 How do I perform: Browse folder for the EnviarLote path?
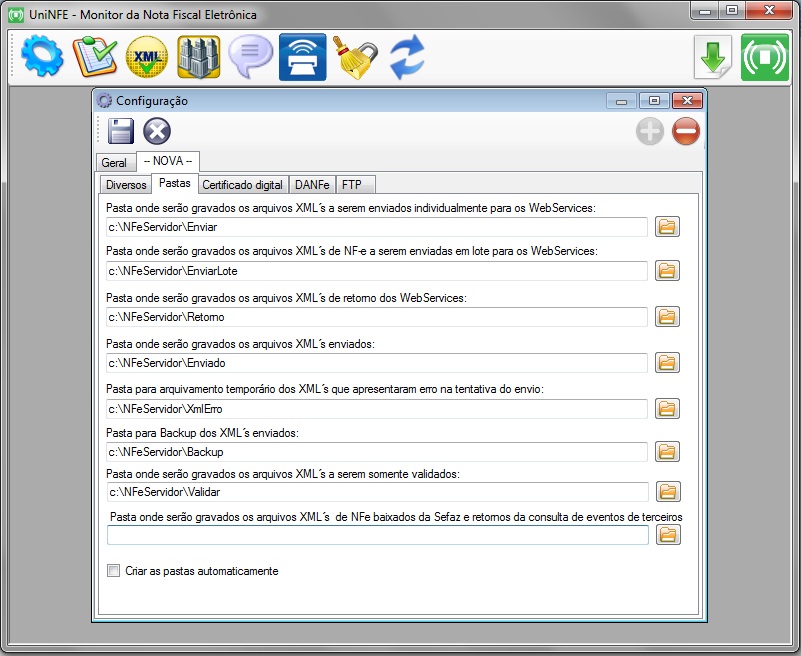coord(667,270)
